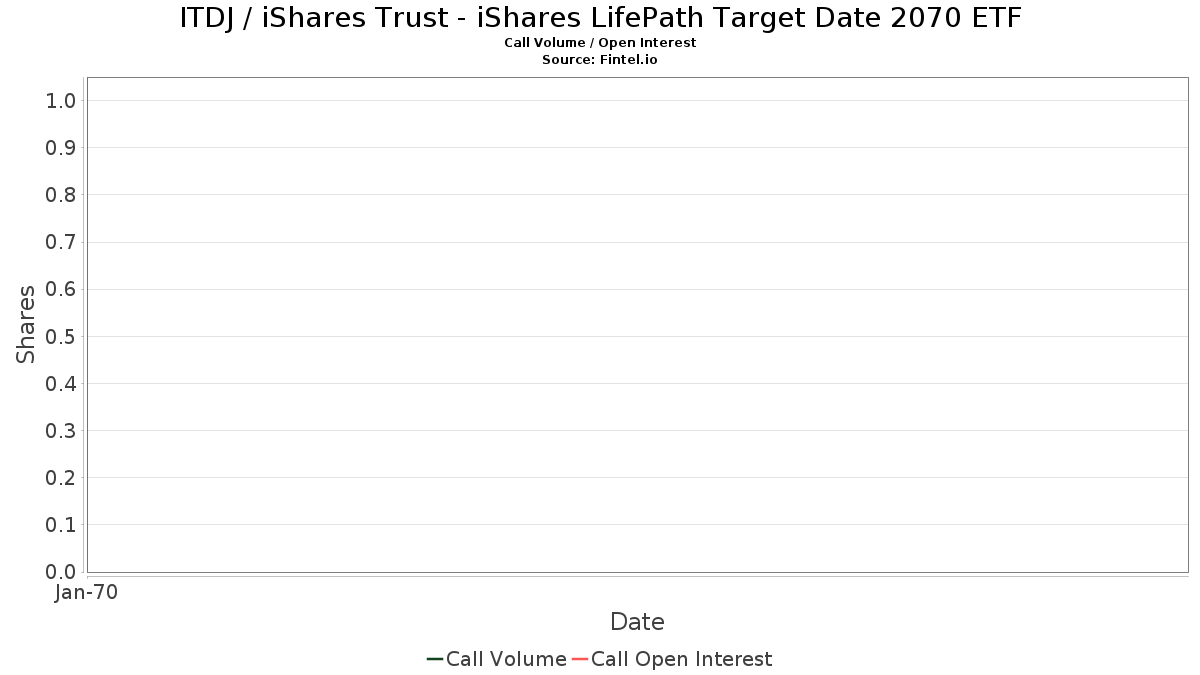Click the 0.8 y-axis tick label
Screen dimensions: 1200x675
[61, 195]
